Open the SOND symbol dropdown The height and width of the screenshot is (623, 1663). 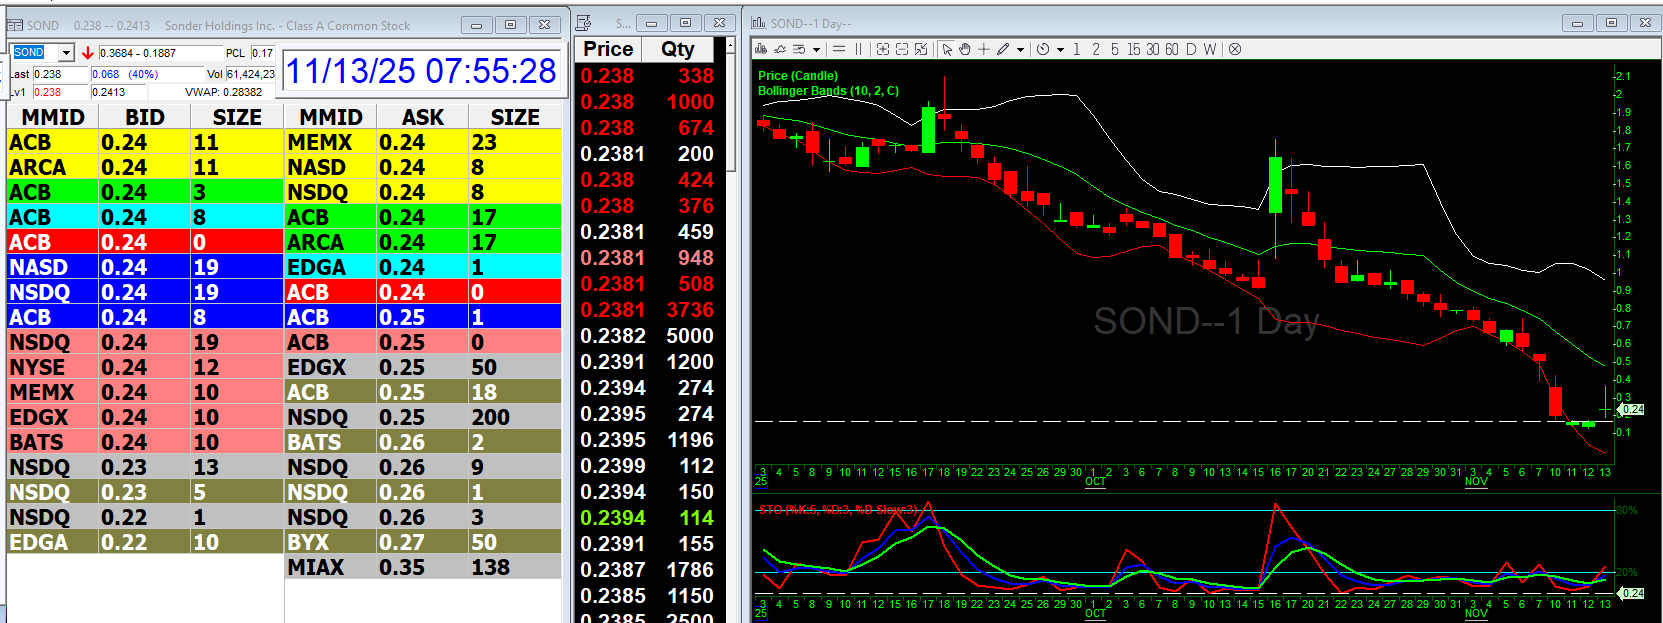click(66, 53)
